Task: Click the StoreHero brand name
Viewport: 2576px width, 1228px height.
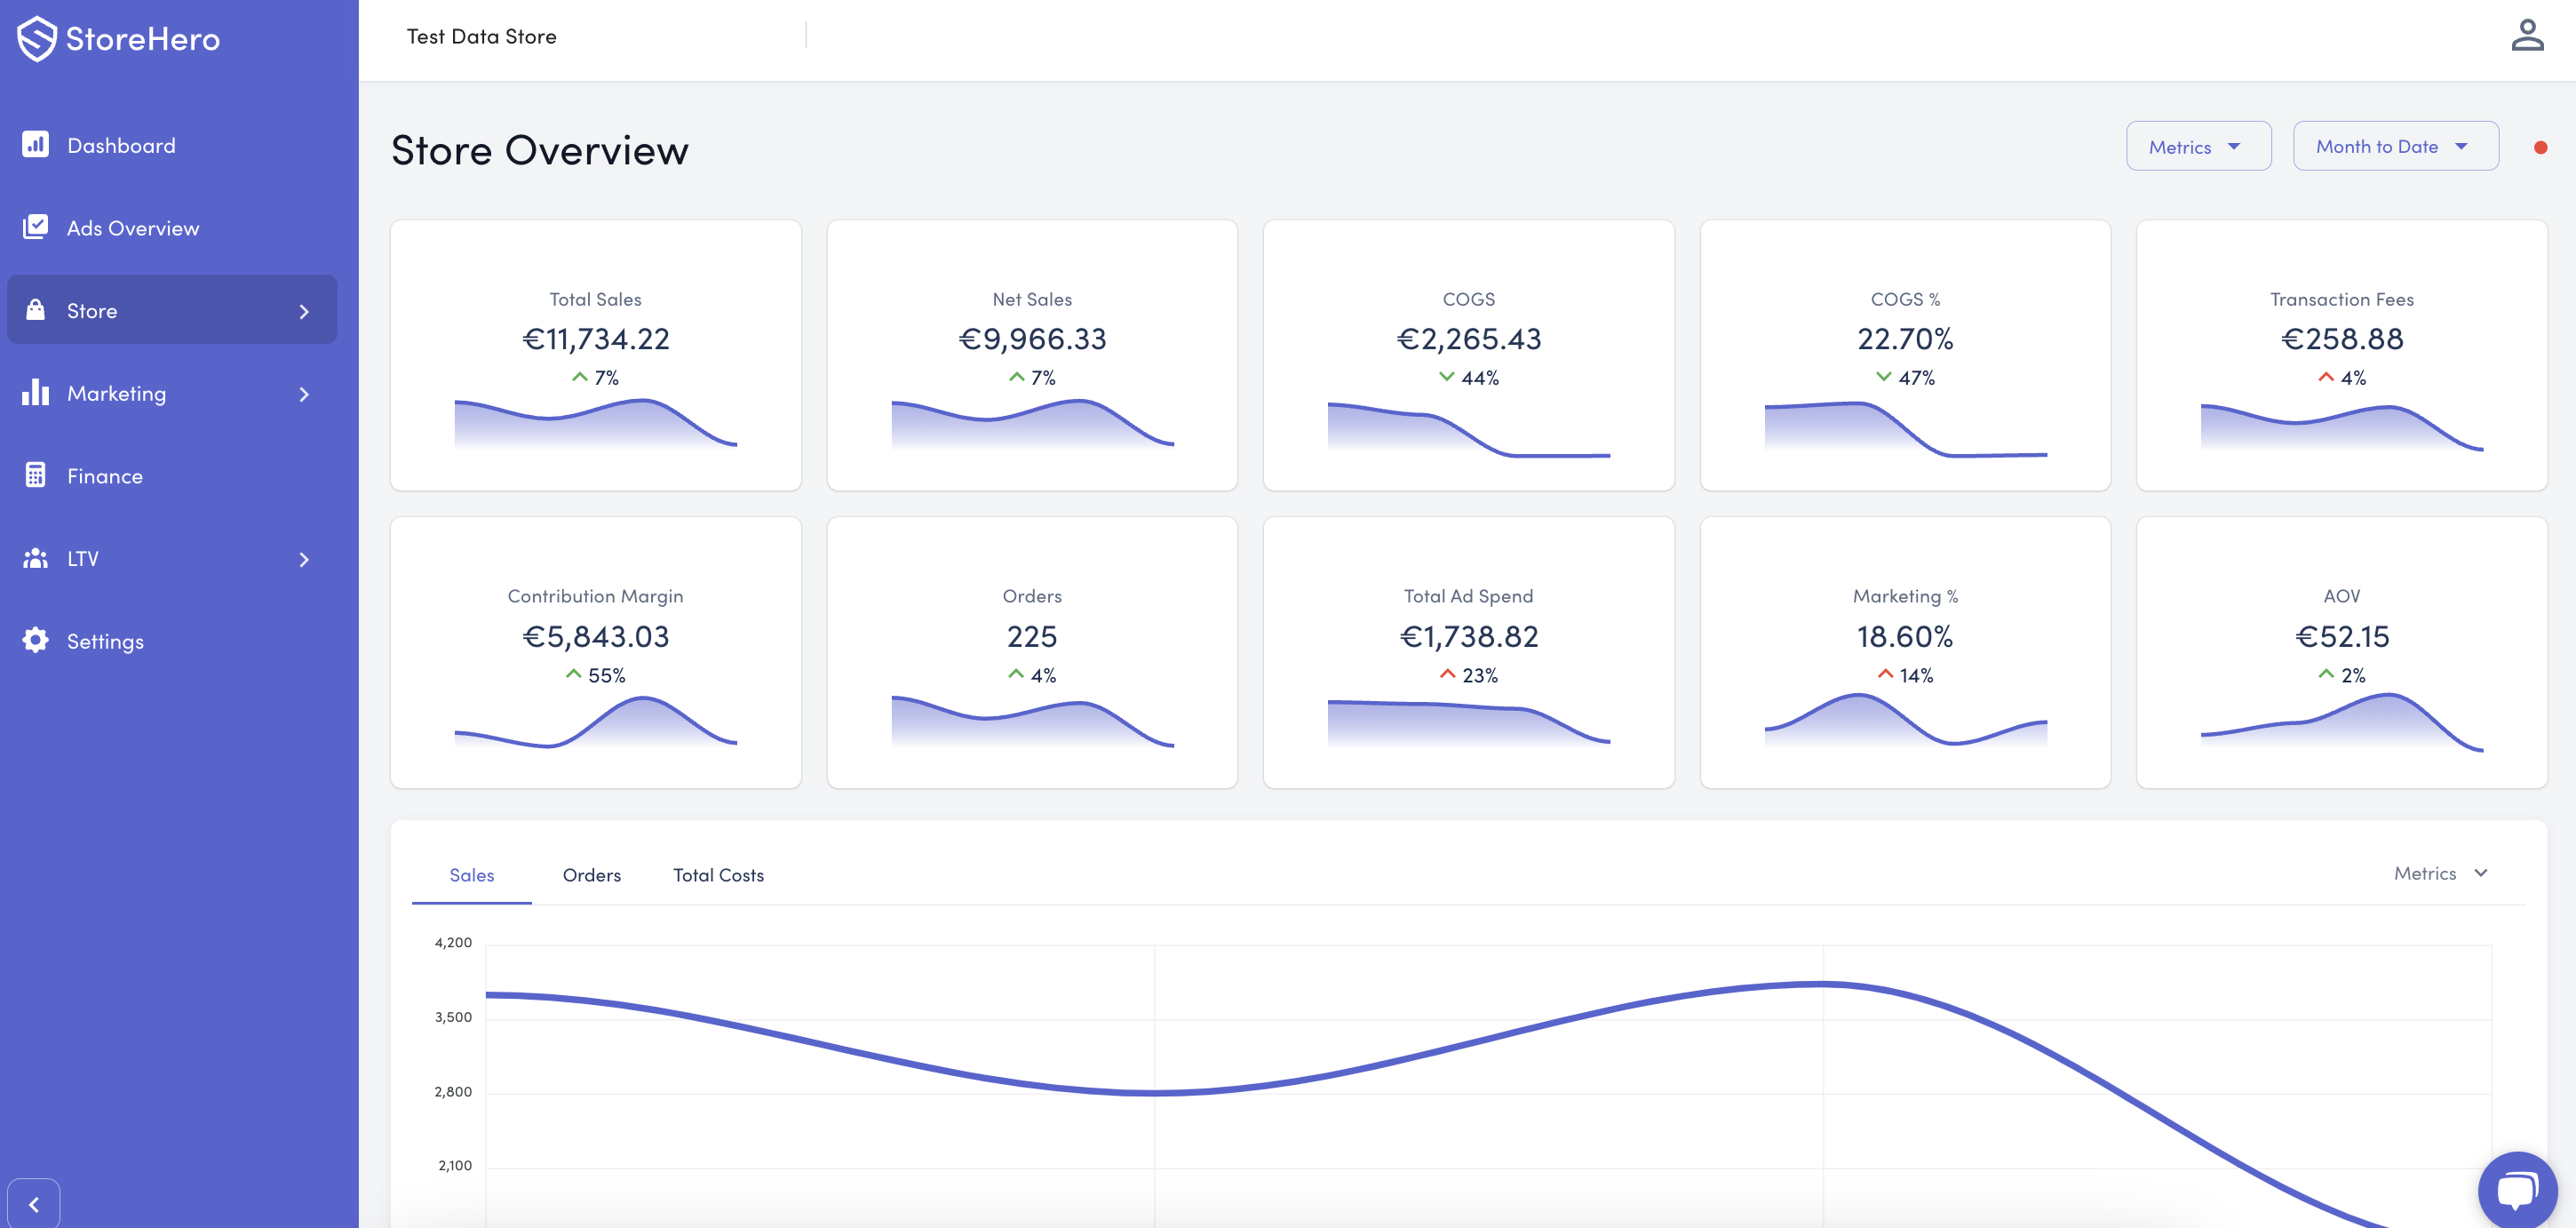Action: tap(142, 39)
